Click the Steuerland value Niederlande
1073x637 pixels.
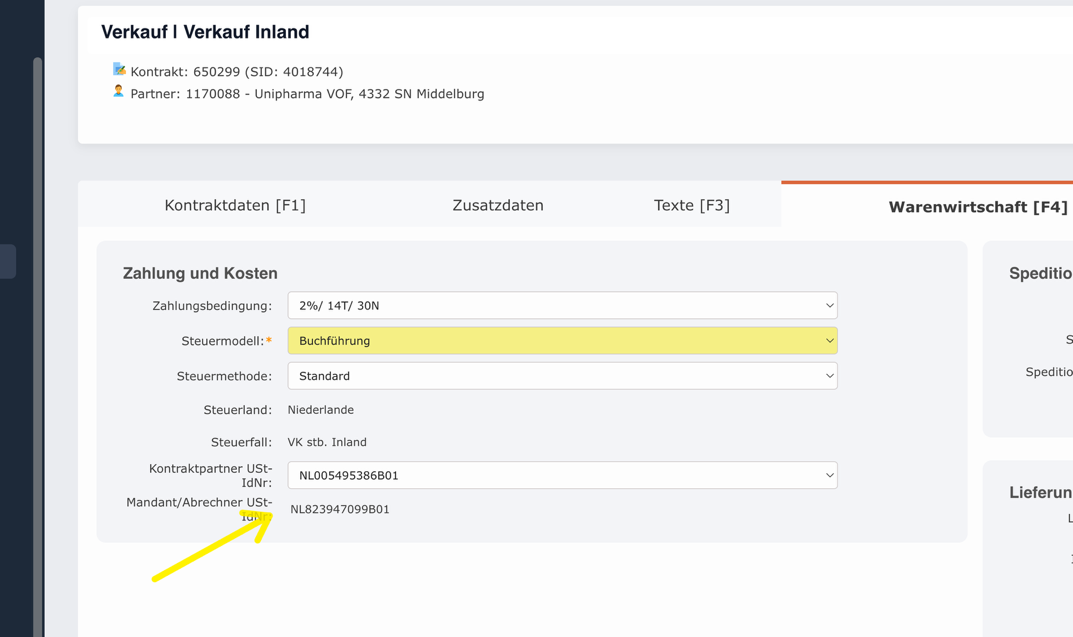(321, 409)
